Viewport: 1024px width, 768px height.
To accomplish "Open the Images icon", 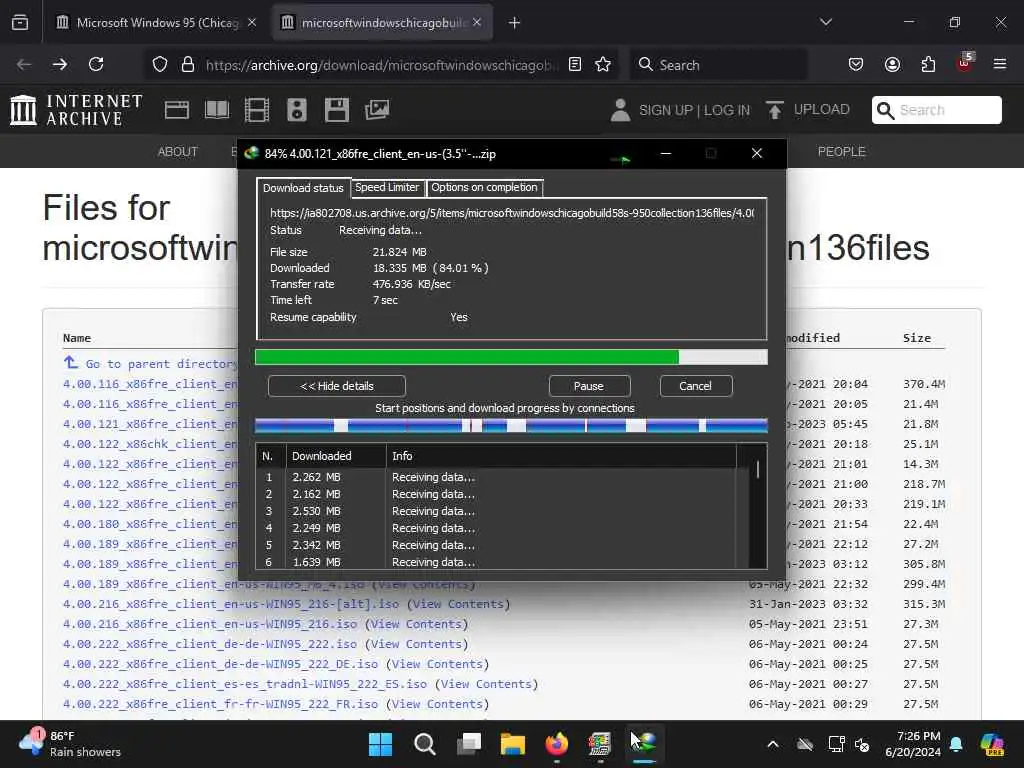I will [x=377, y=110].
